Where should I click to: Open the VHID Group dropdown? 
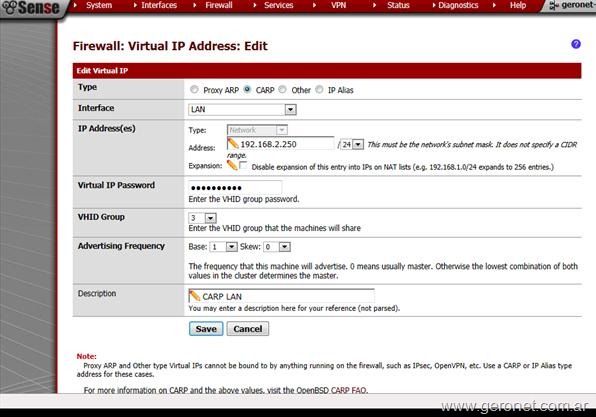[x=203, y=218]
